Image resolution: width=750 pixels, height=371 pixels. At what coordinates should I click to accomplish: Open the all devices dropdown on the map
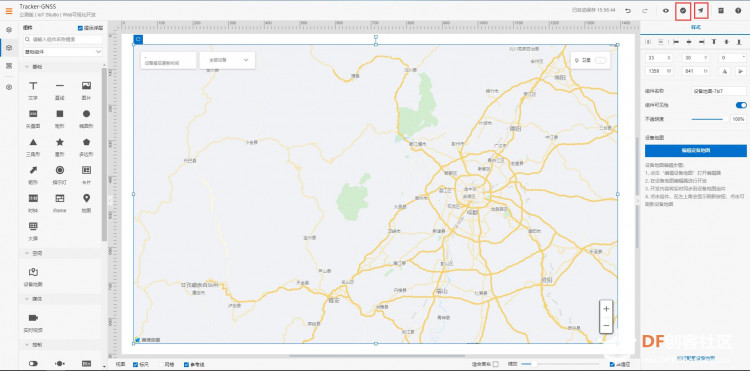tap(227, 60)
